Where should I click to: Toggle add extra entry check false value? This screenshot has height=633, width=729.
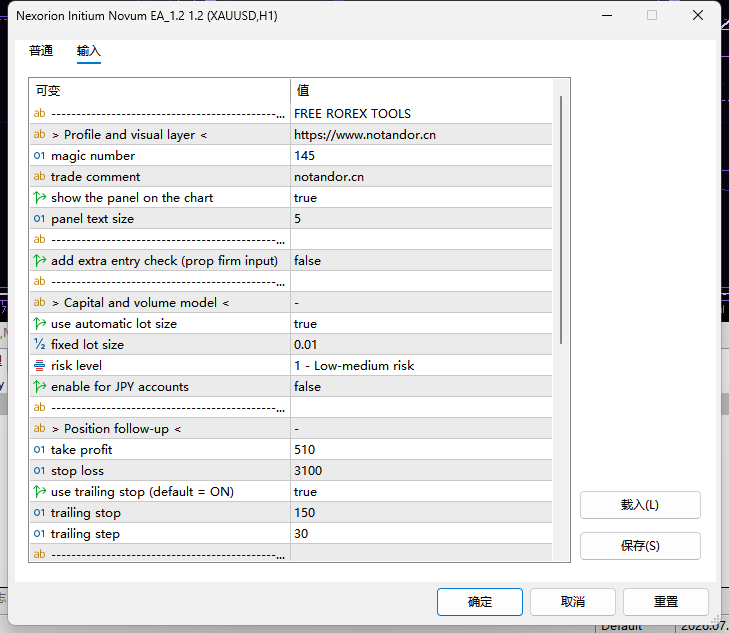tap(421, 261)
